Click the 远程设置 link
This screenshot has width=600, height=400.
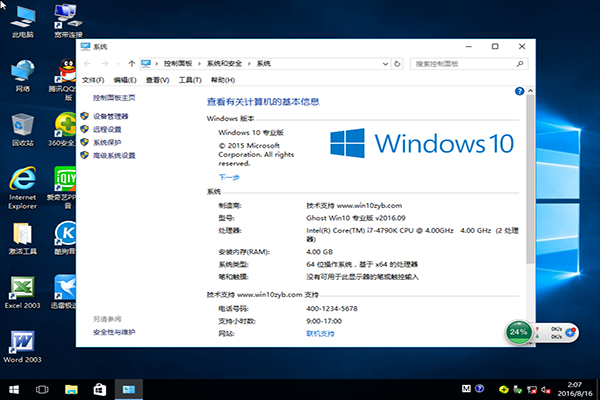(107, 129)
